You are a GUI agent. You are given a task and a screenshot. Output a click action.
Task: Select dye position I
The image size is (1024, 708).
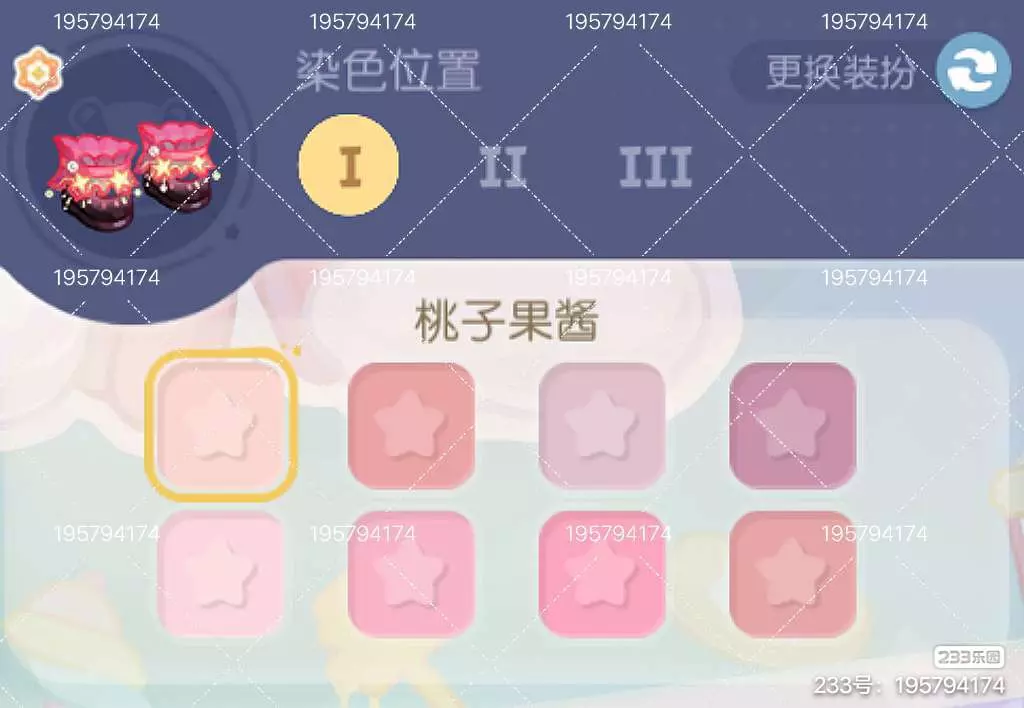point(349,165)
